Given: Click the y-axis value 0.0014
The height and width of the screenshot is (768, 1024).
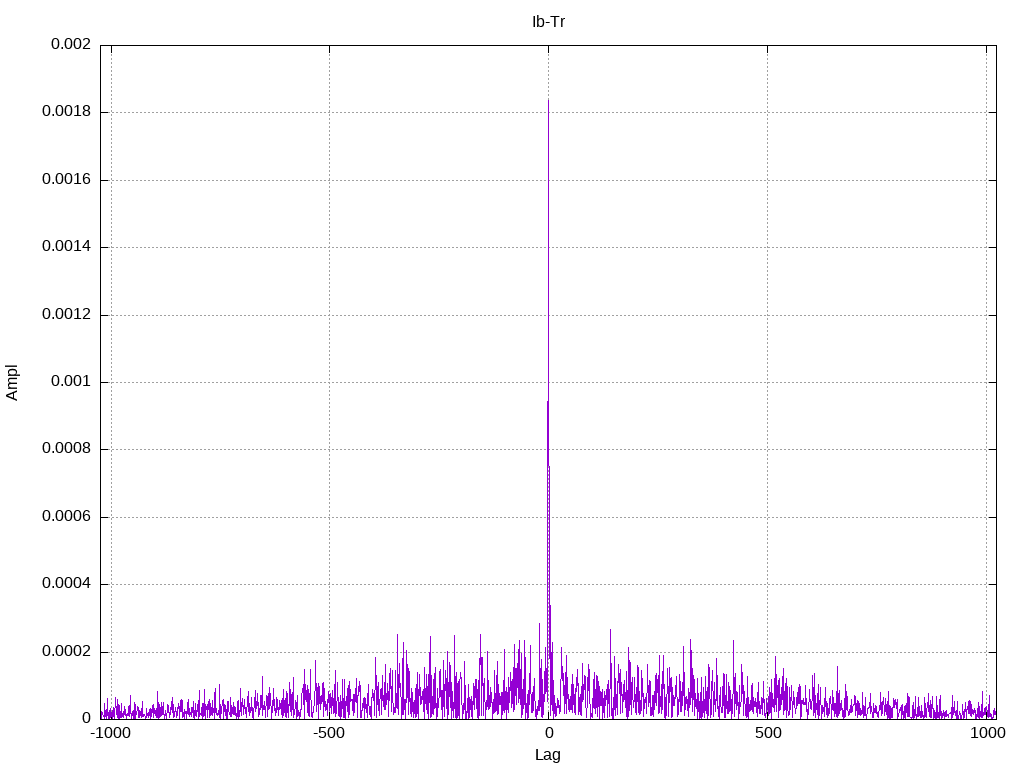Looking at the screenshot, I should pyautogui.click(x=66, y=247).
